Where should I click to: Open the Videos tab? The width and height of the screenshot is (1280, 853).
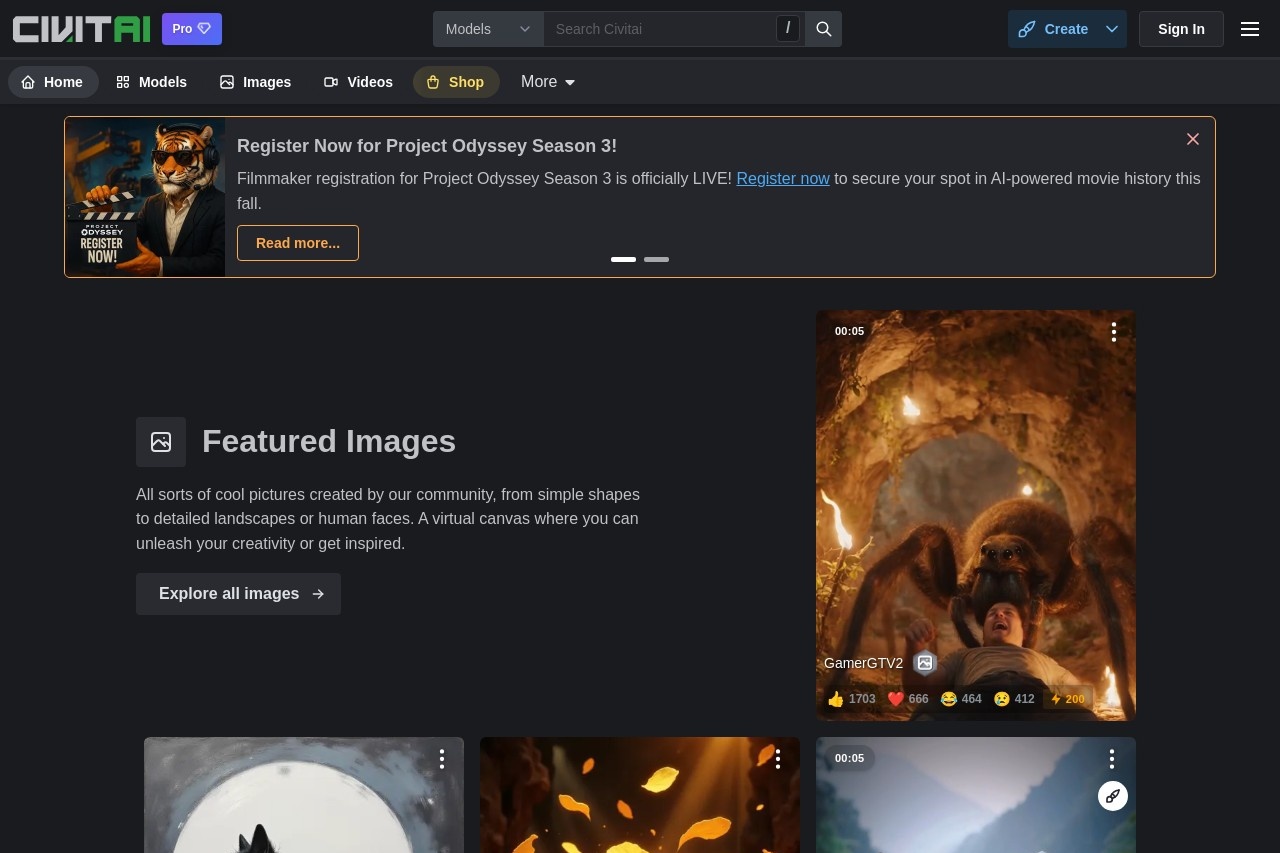click(358, 82)
